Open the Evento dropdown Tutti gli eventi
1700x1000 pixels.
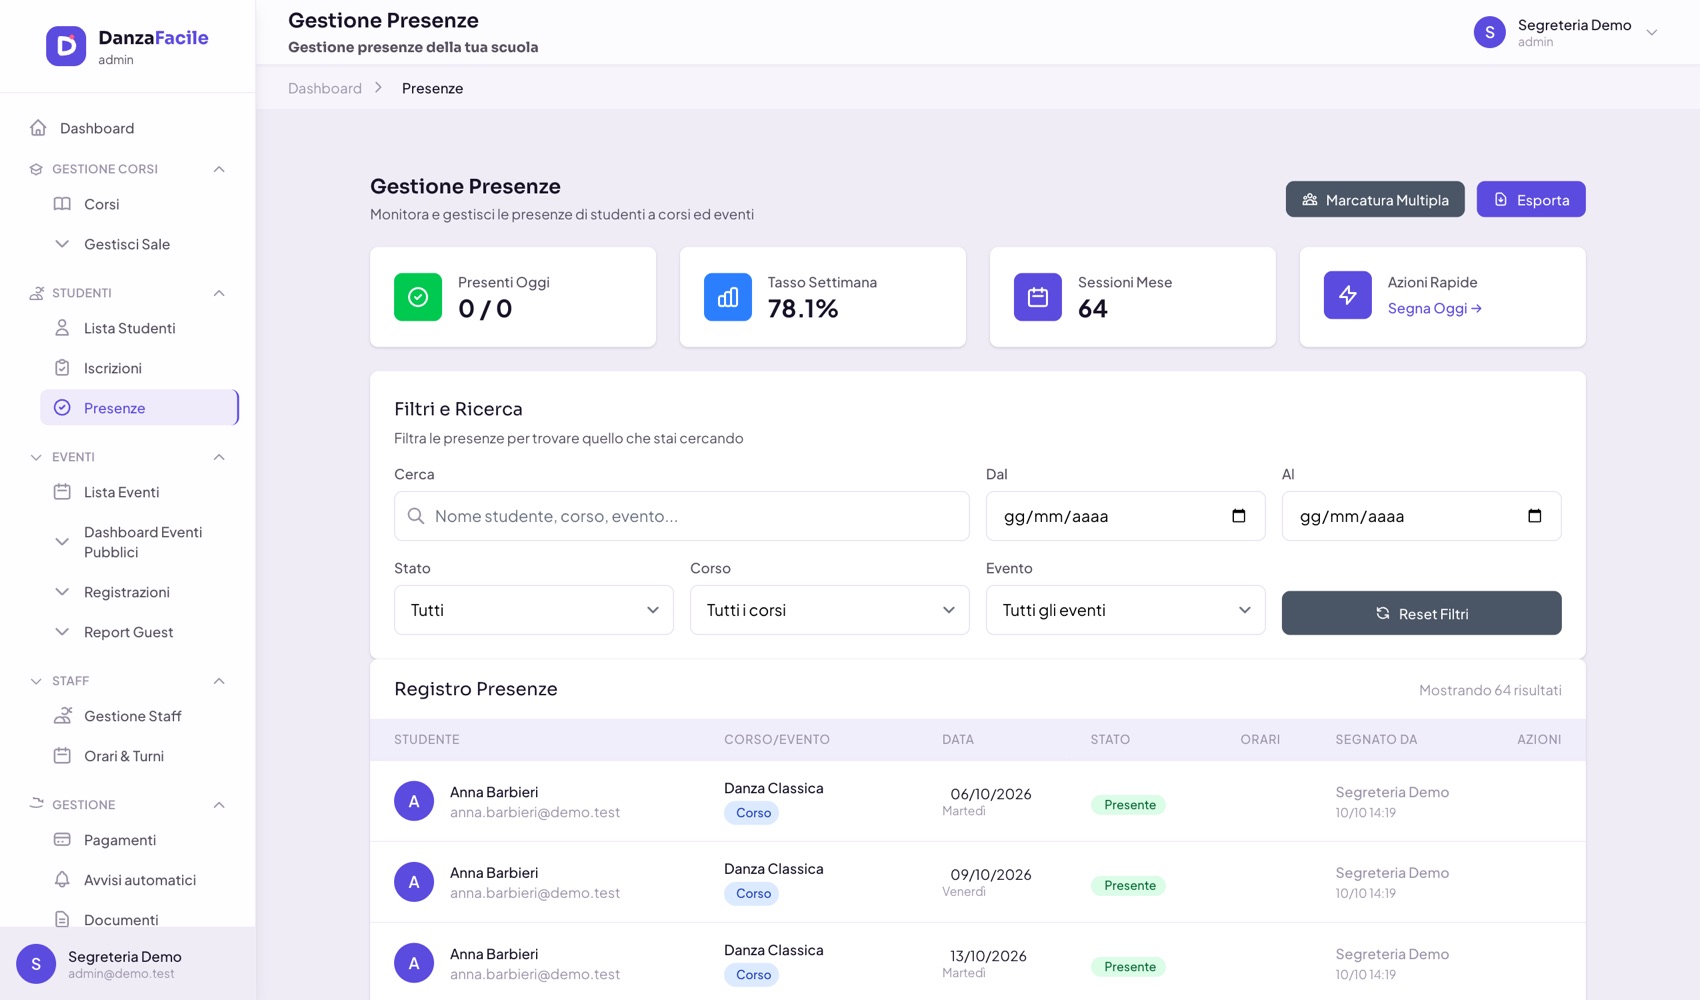[x=1126, y=610]
